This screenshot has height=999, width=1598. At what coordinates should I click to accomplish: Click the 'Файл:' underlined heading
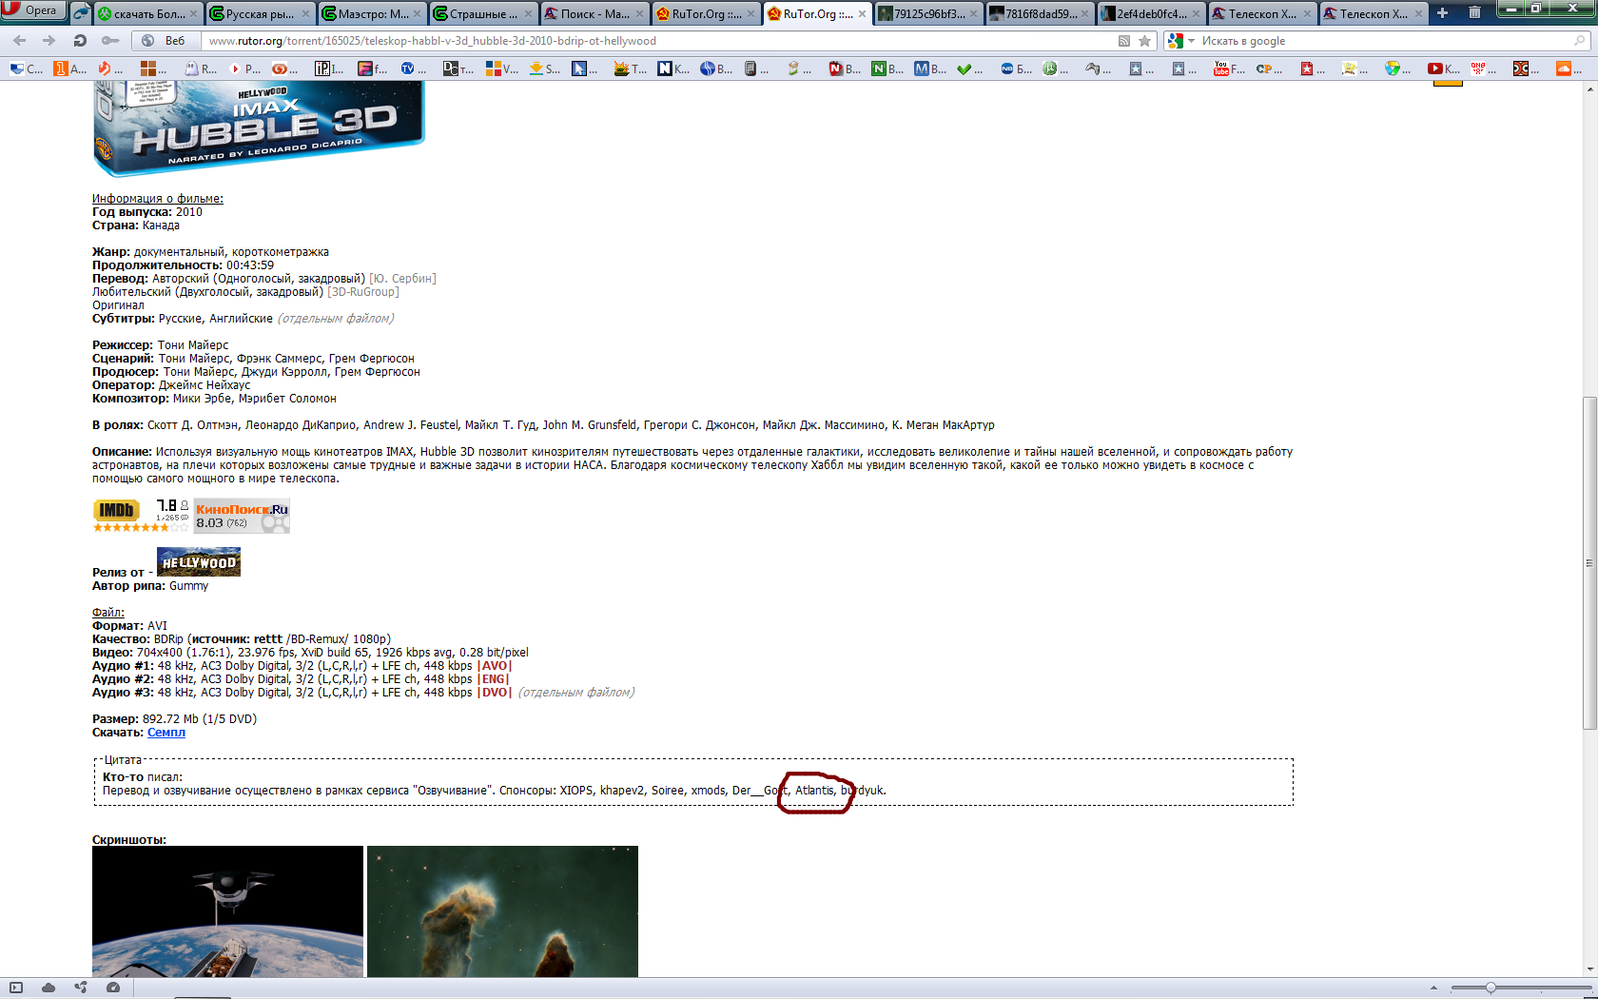[x=108, y=612]
